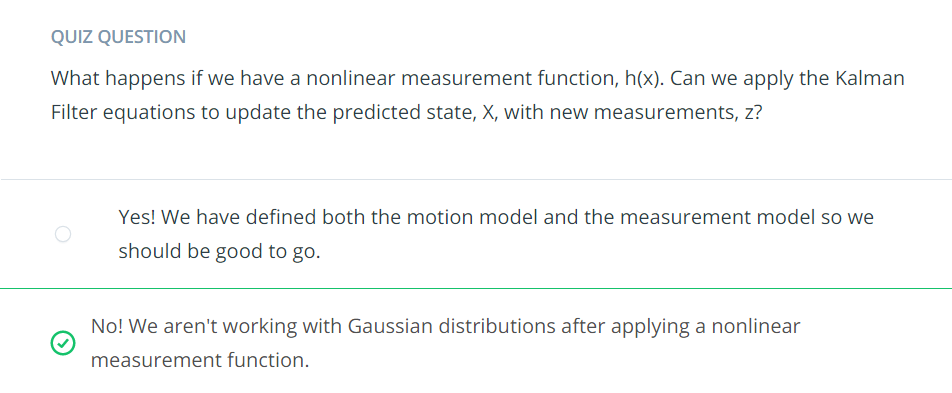Click the "measurement function." last answer line
This screenshot has width=952, height=393.
(200, 360)
